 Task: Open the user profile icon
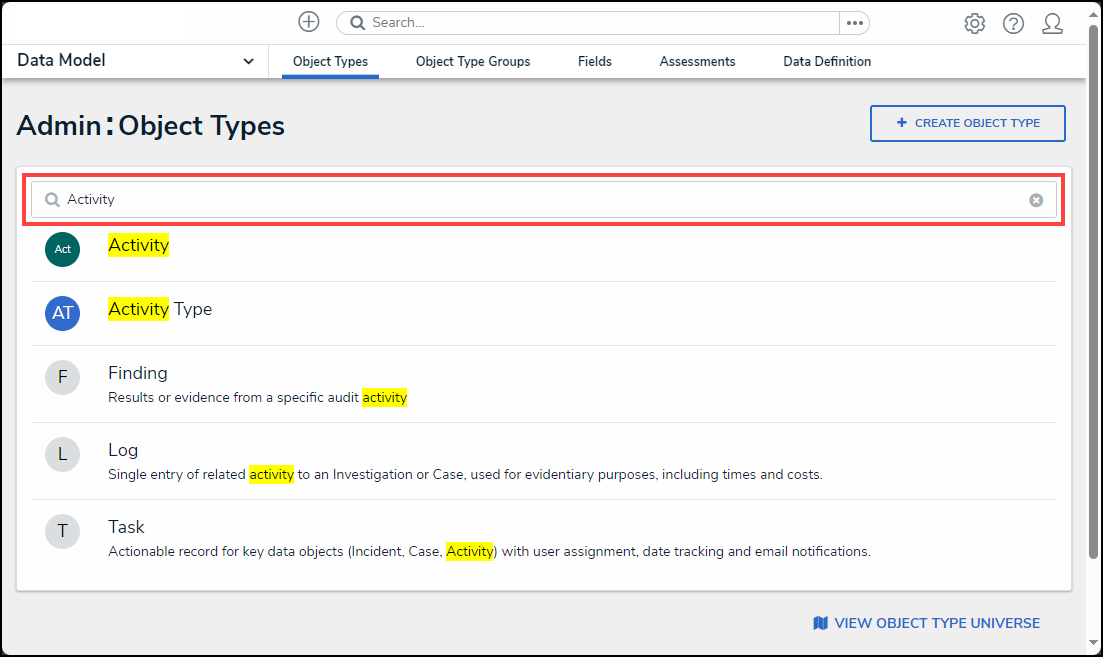(1052, 24)
